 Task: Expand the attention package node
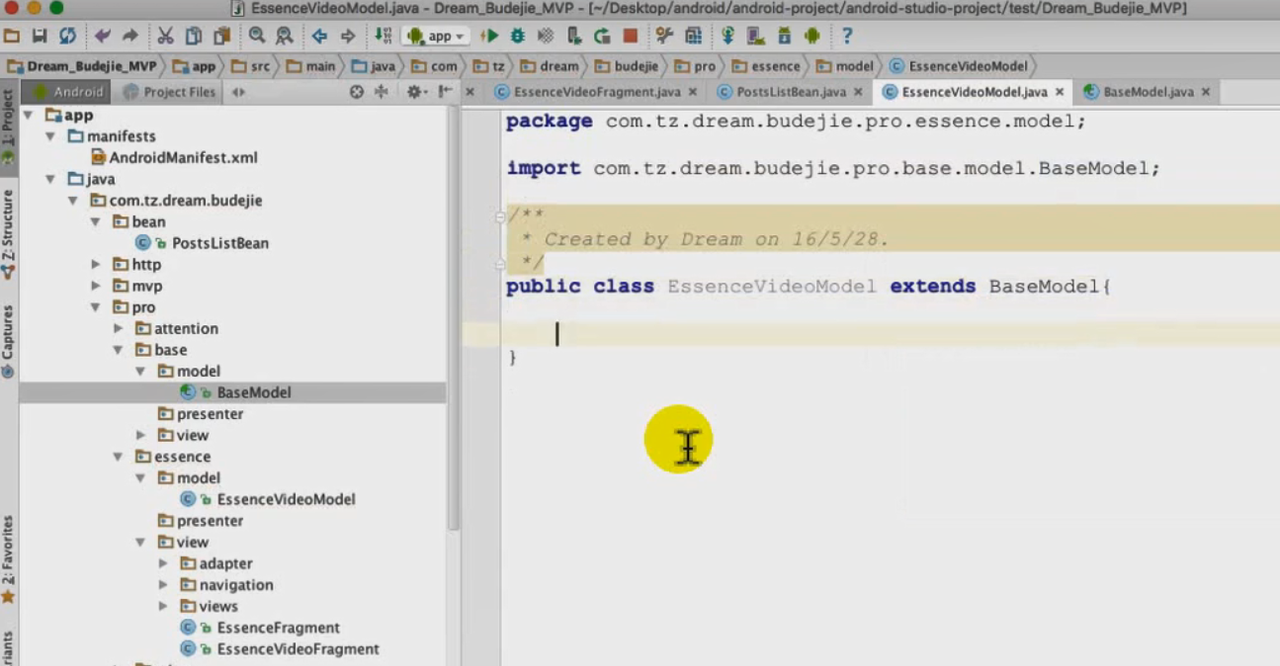pos(118,329)
